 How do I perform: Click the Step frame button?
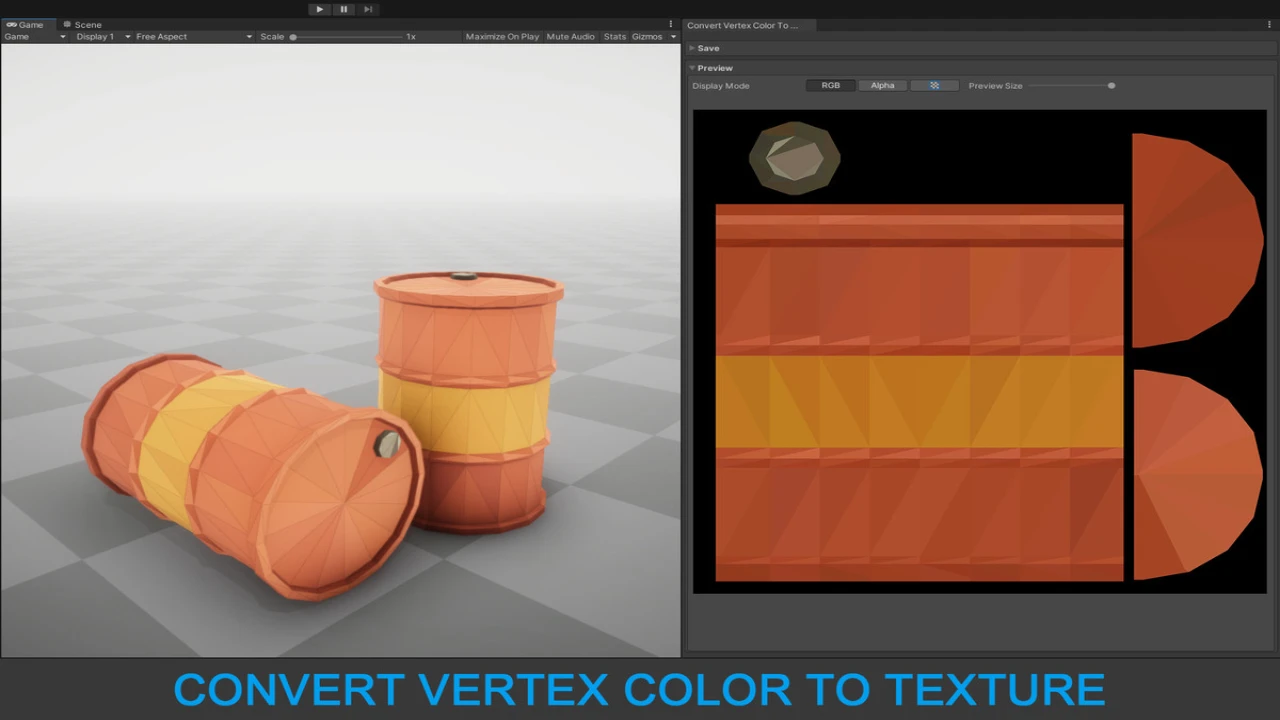368,9
